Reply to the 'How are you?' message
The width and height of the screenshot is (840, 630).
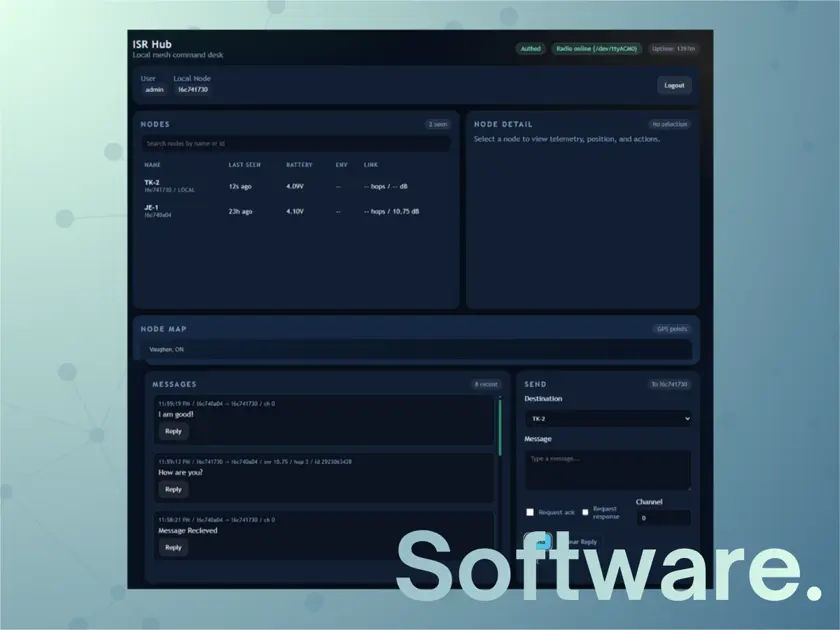pos(172,489)
